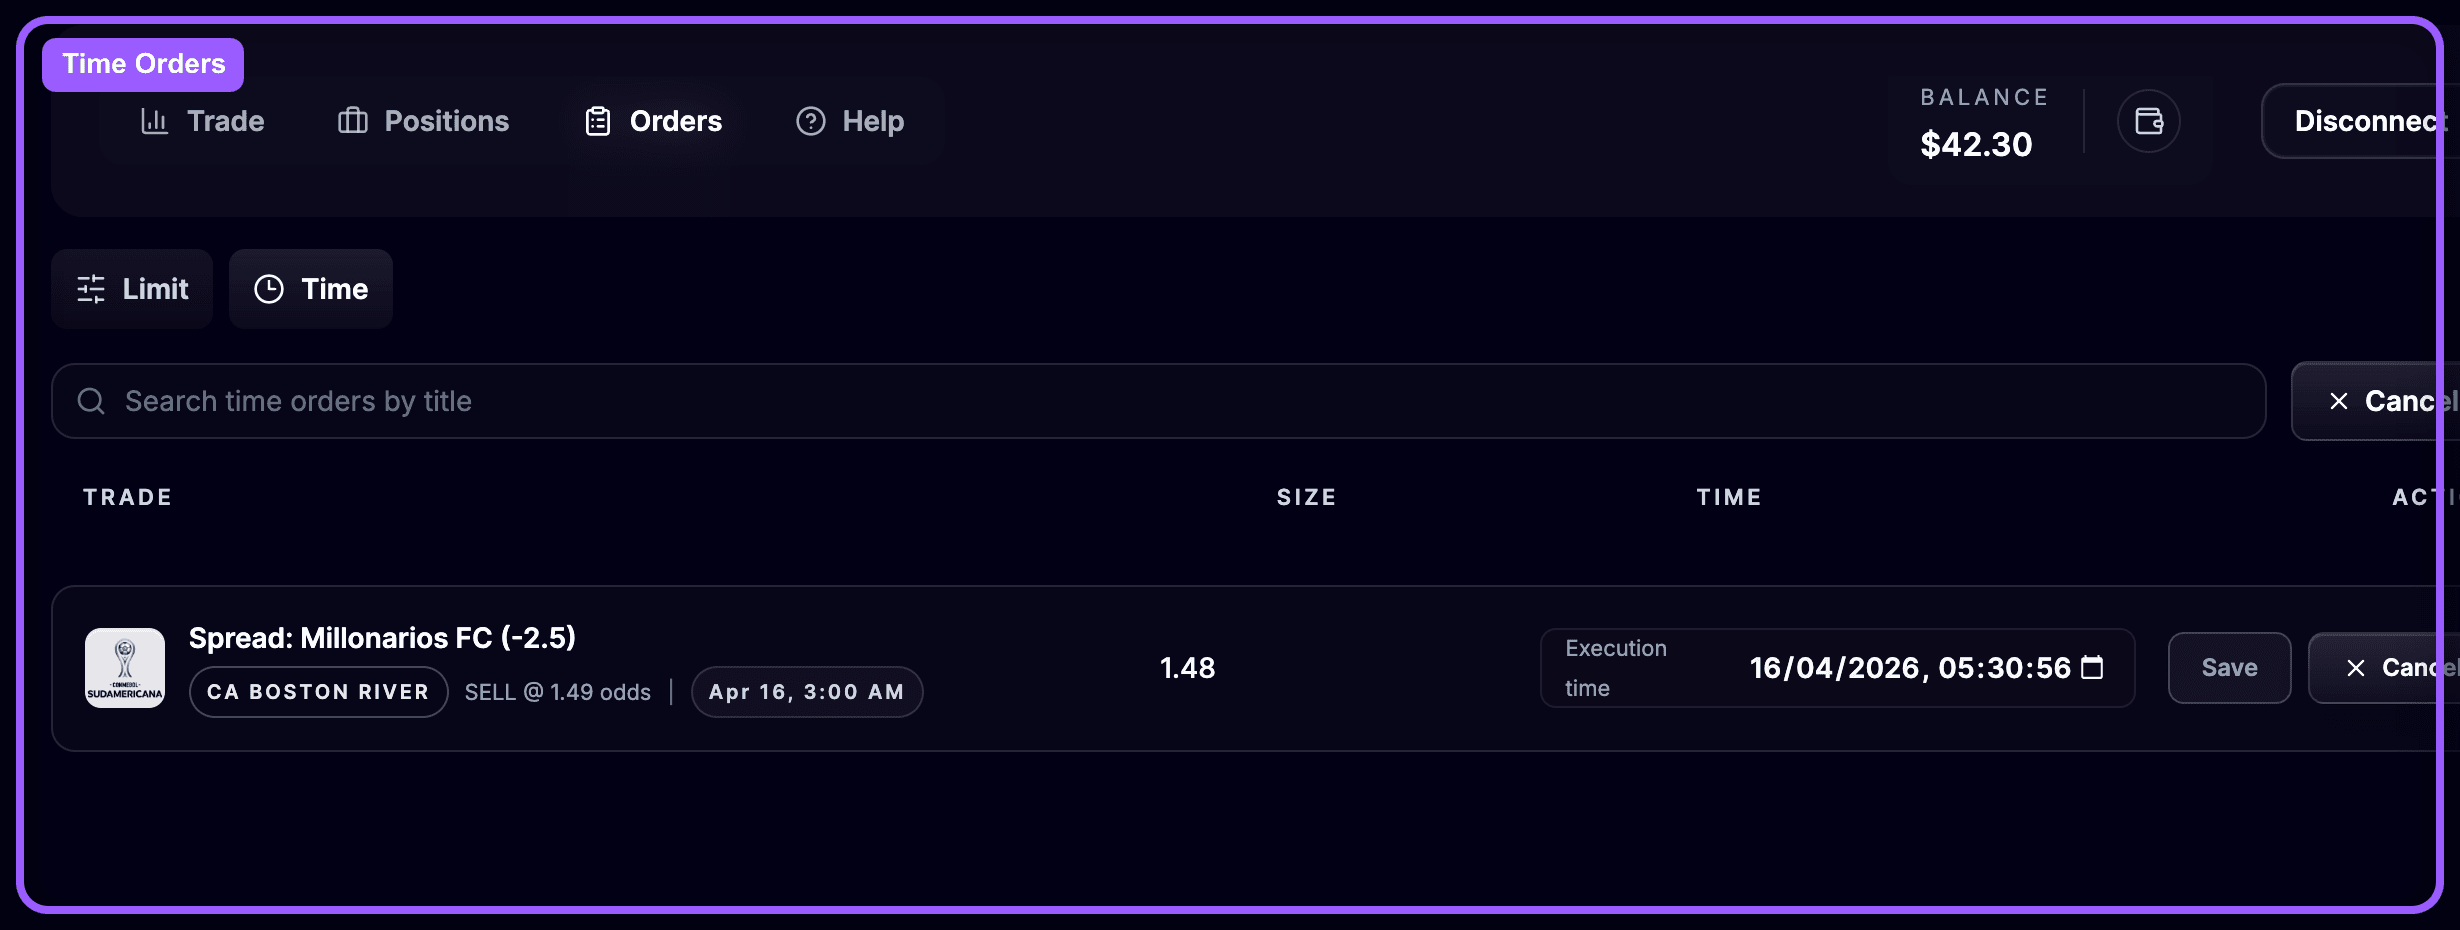Open the wallet icon beside the balance
Viewport: 2460px width, 930px height.
[x=2150, y=120]
